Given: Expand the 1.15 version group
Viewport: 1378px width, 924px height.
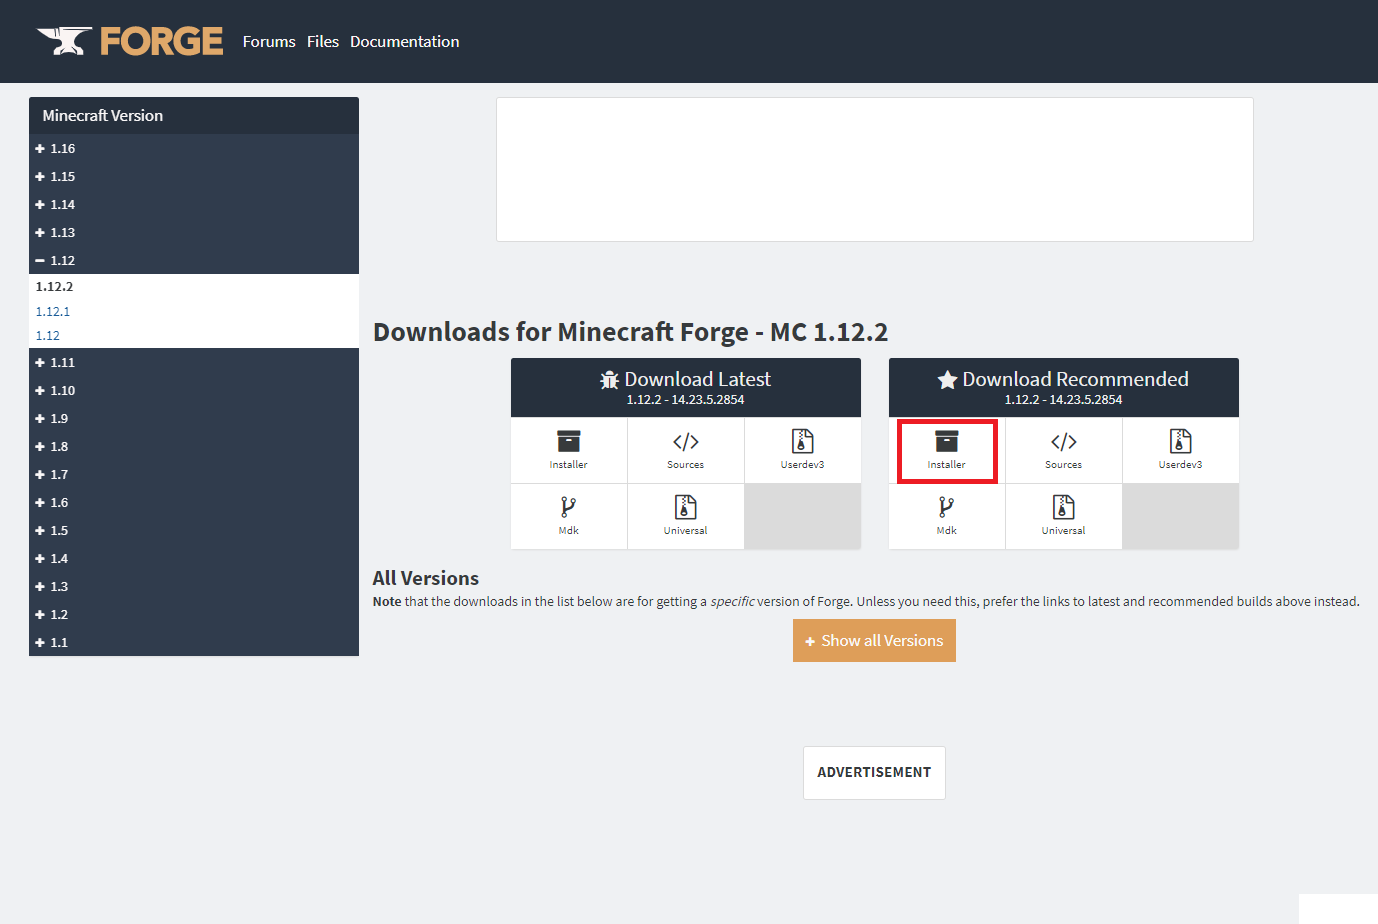Looking at the screenshot, I should [194, 176].
